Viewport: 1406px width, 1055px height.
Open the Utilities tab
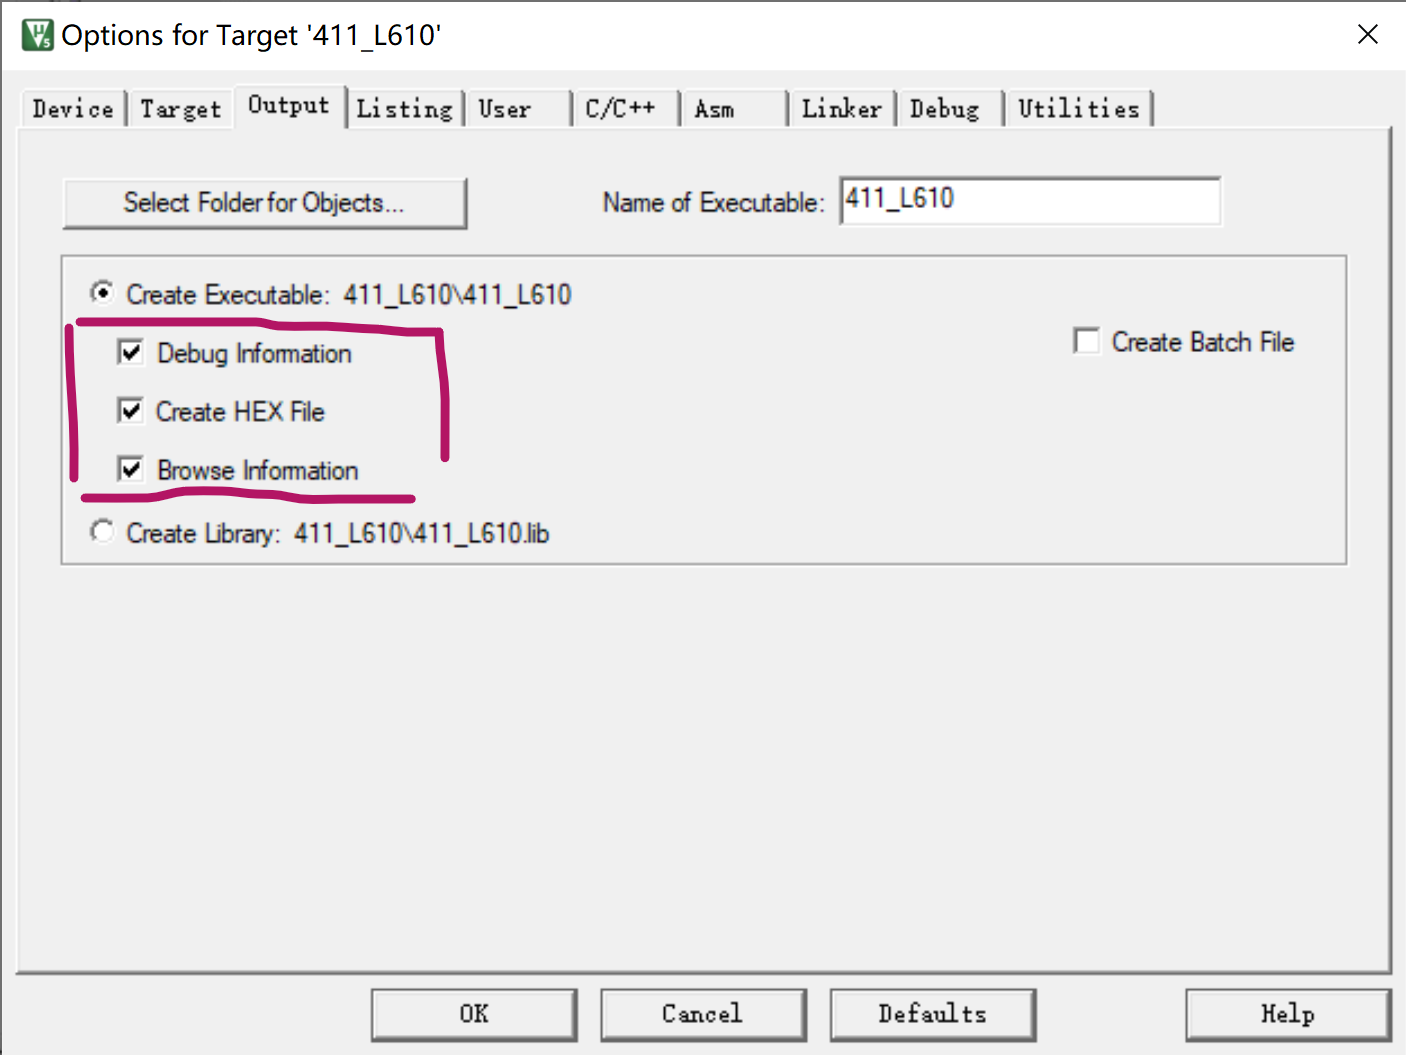[1078, 109]
